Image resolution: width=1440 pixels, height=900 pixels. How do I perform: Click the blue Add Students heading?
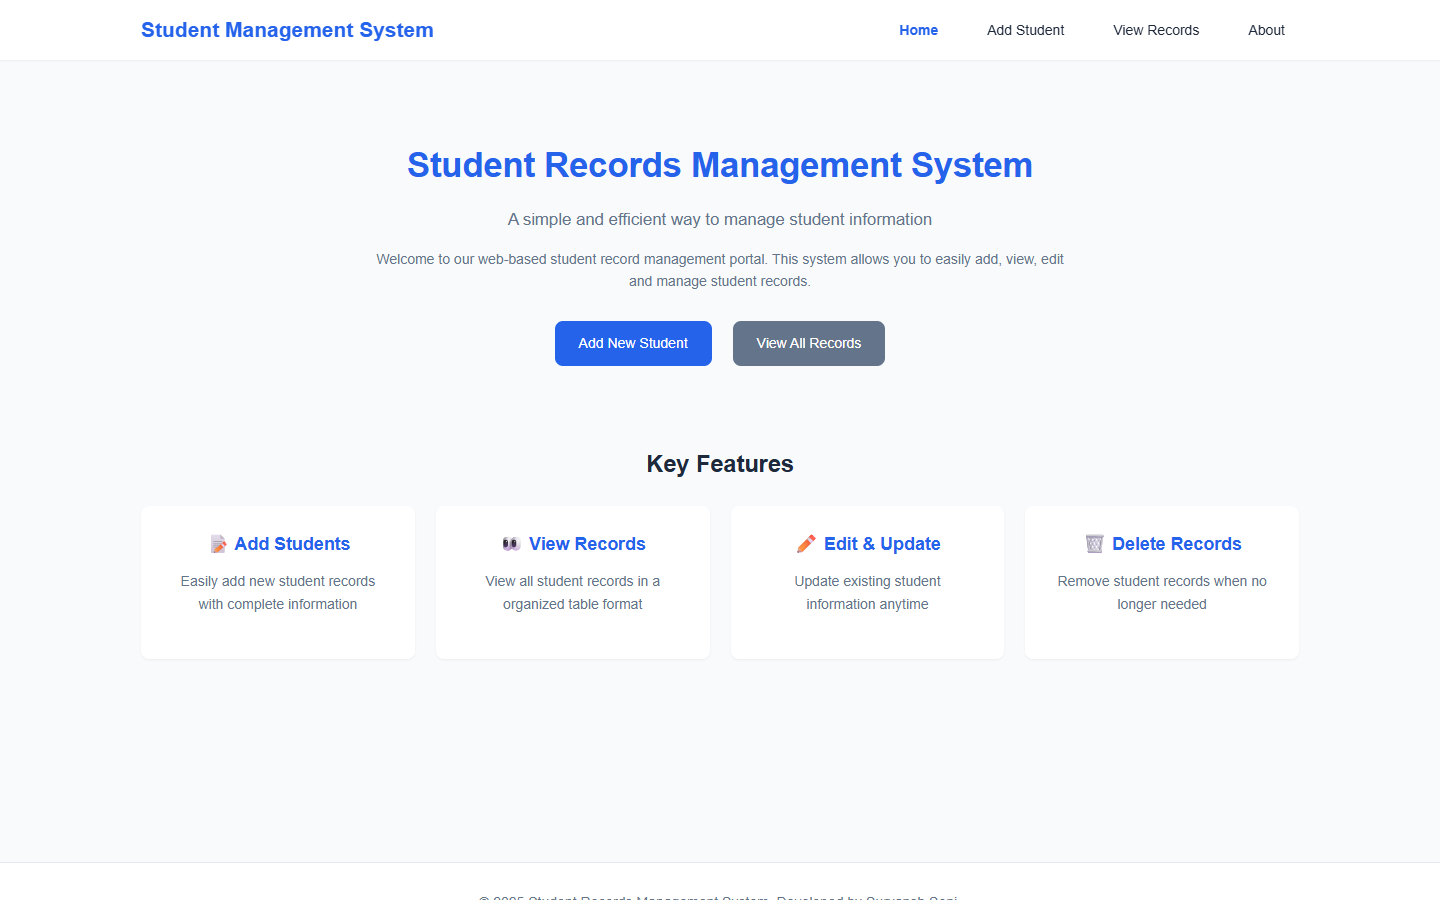click(x=292, y=543)
